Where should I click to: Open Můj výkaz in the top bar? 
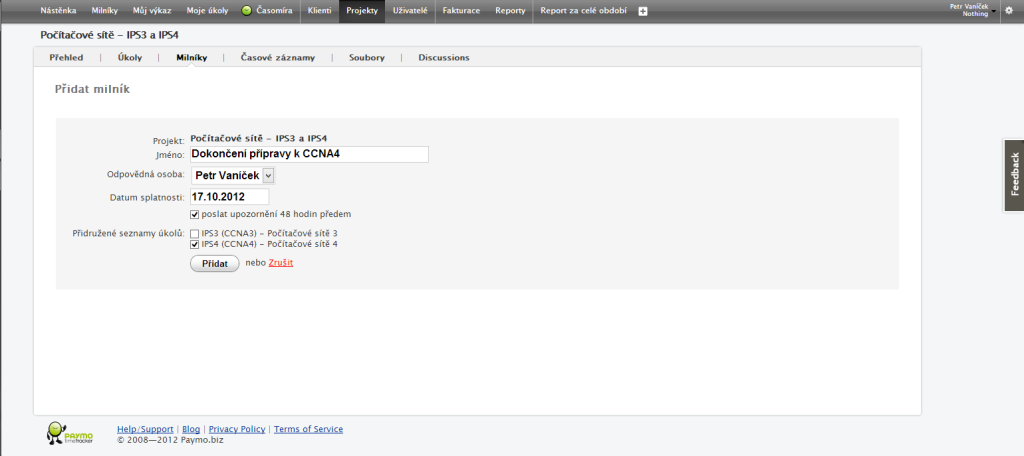152,11
